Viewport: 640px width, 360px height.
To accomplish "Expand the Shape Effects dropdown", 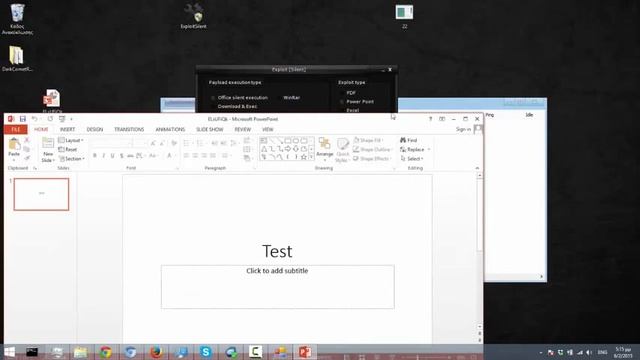I will (x=372, y=158).
